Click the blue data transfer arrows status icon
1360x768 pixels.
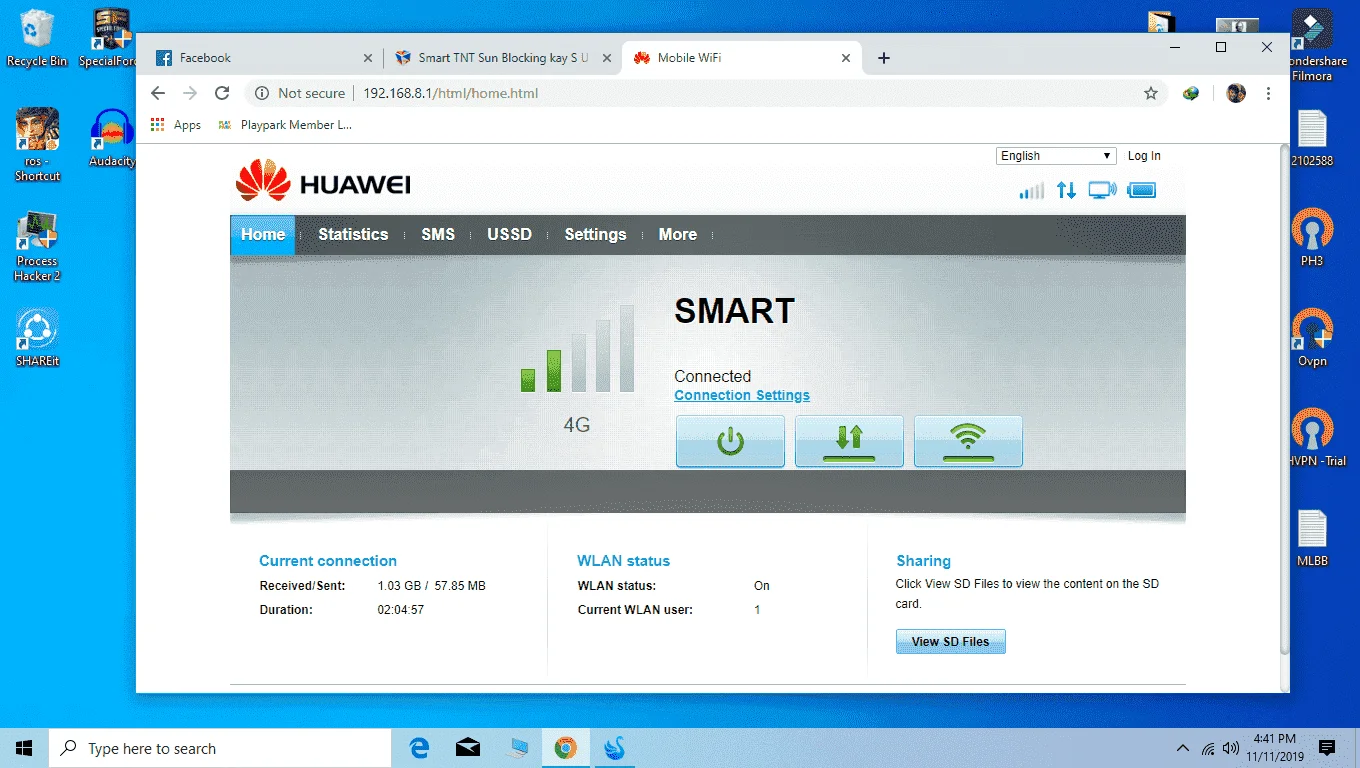point(1067,190)
